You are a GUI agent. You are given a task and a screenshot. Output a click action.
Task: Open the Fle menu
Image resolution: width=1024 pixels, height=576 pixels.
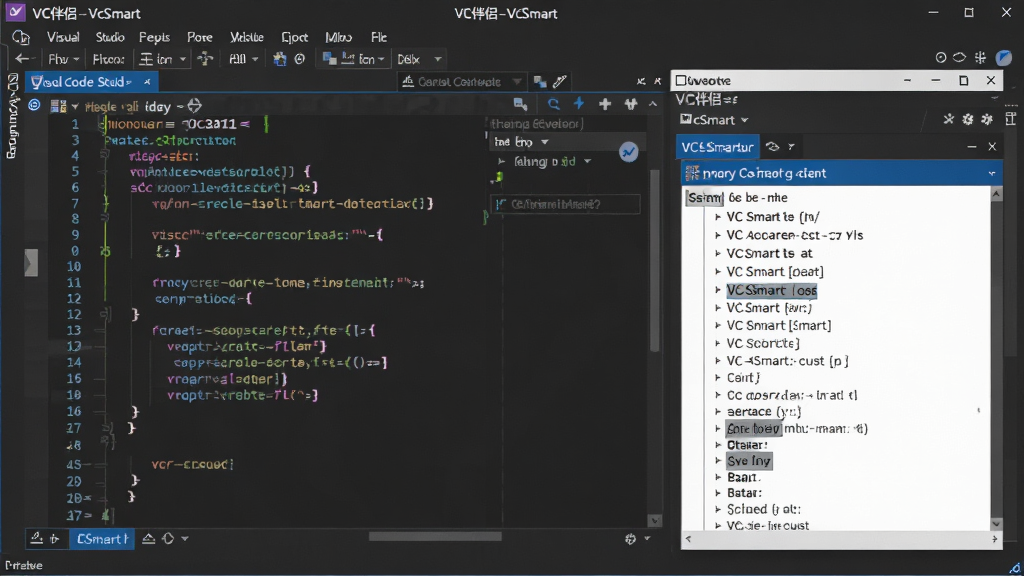point(379,37)
